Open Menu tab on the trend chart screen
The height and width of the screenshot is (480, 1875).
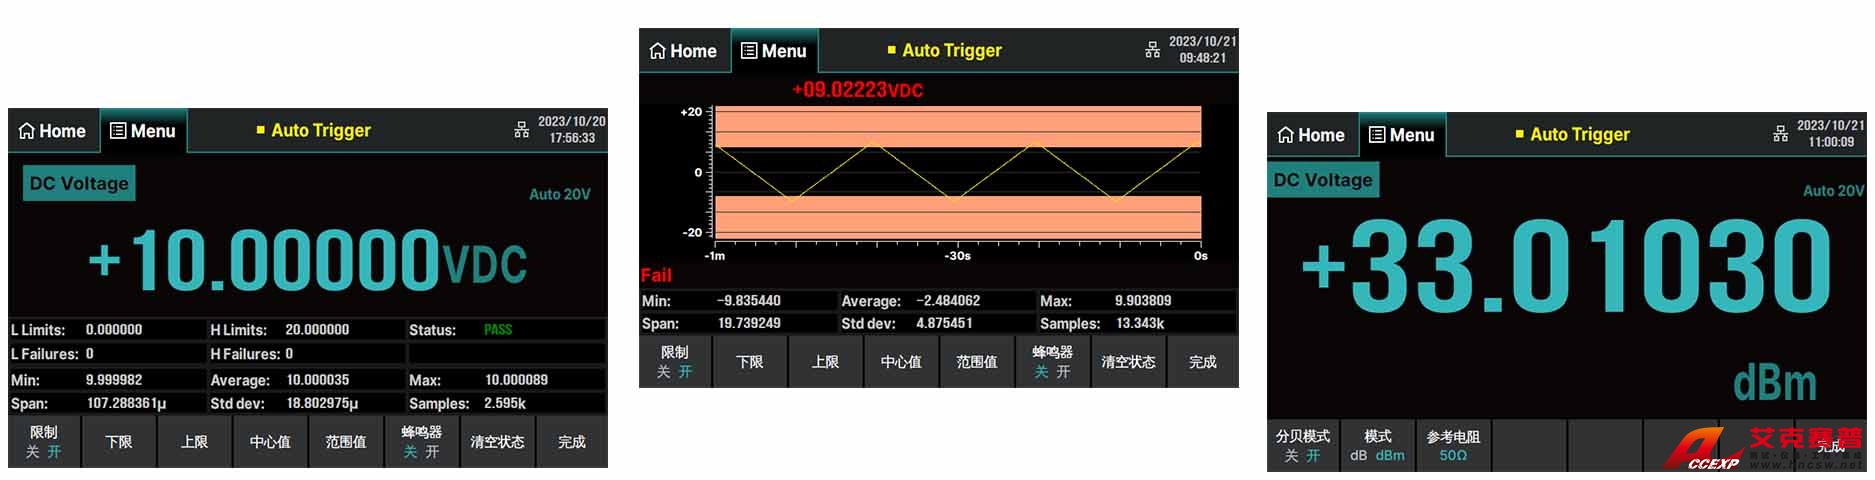pos(774,51)
